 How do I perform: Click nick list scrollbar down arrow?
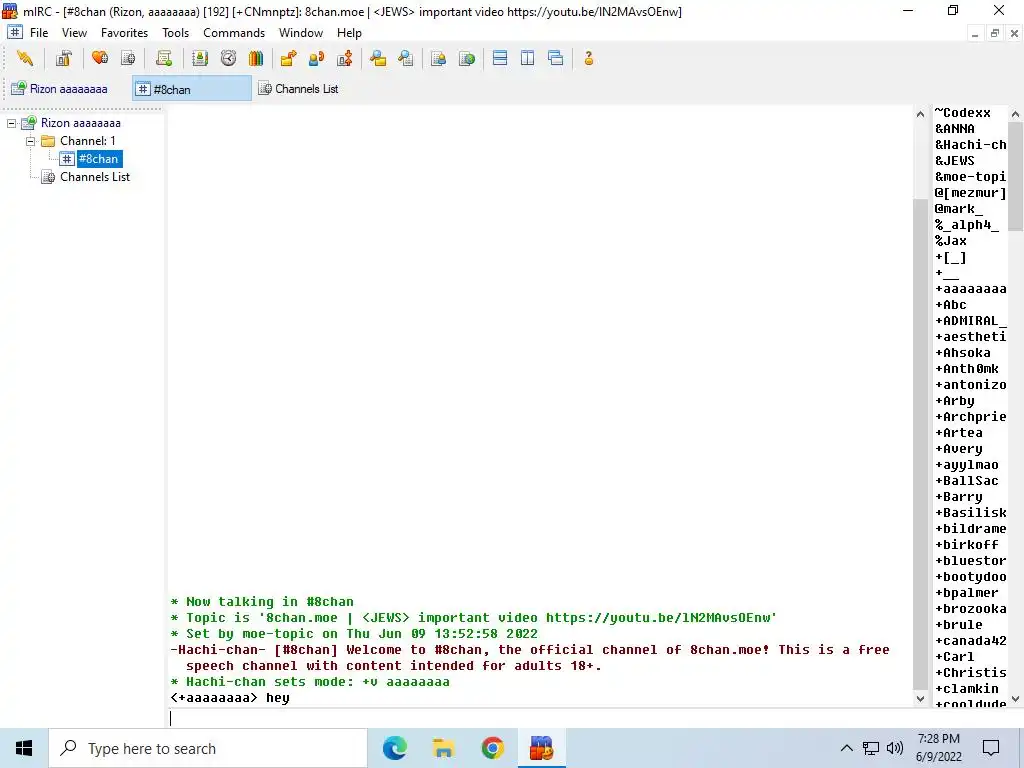click(1015, 698)
